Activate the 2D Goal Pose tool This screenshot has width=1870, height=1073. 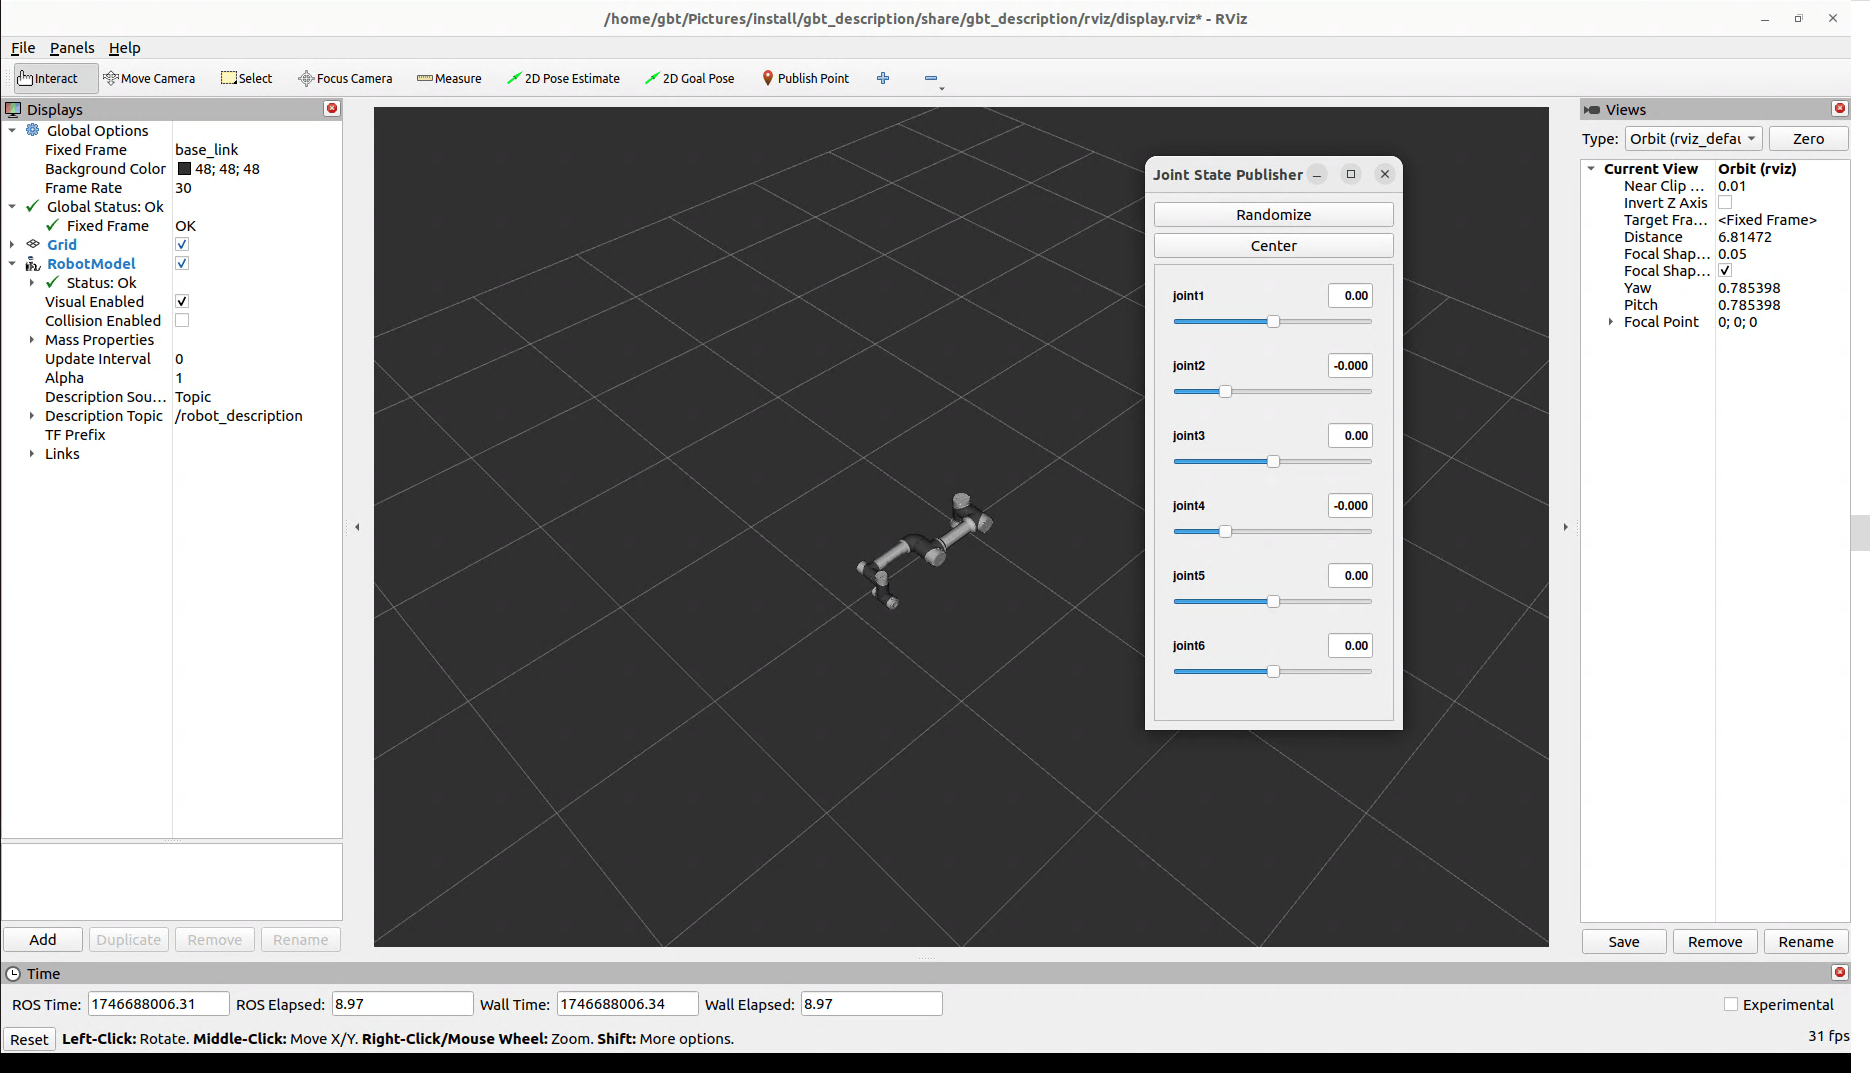tap(689, 78)
